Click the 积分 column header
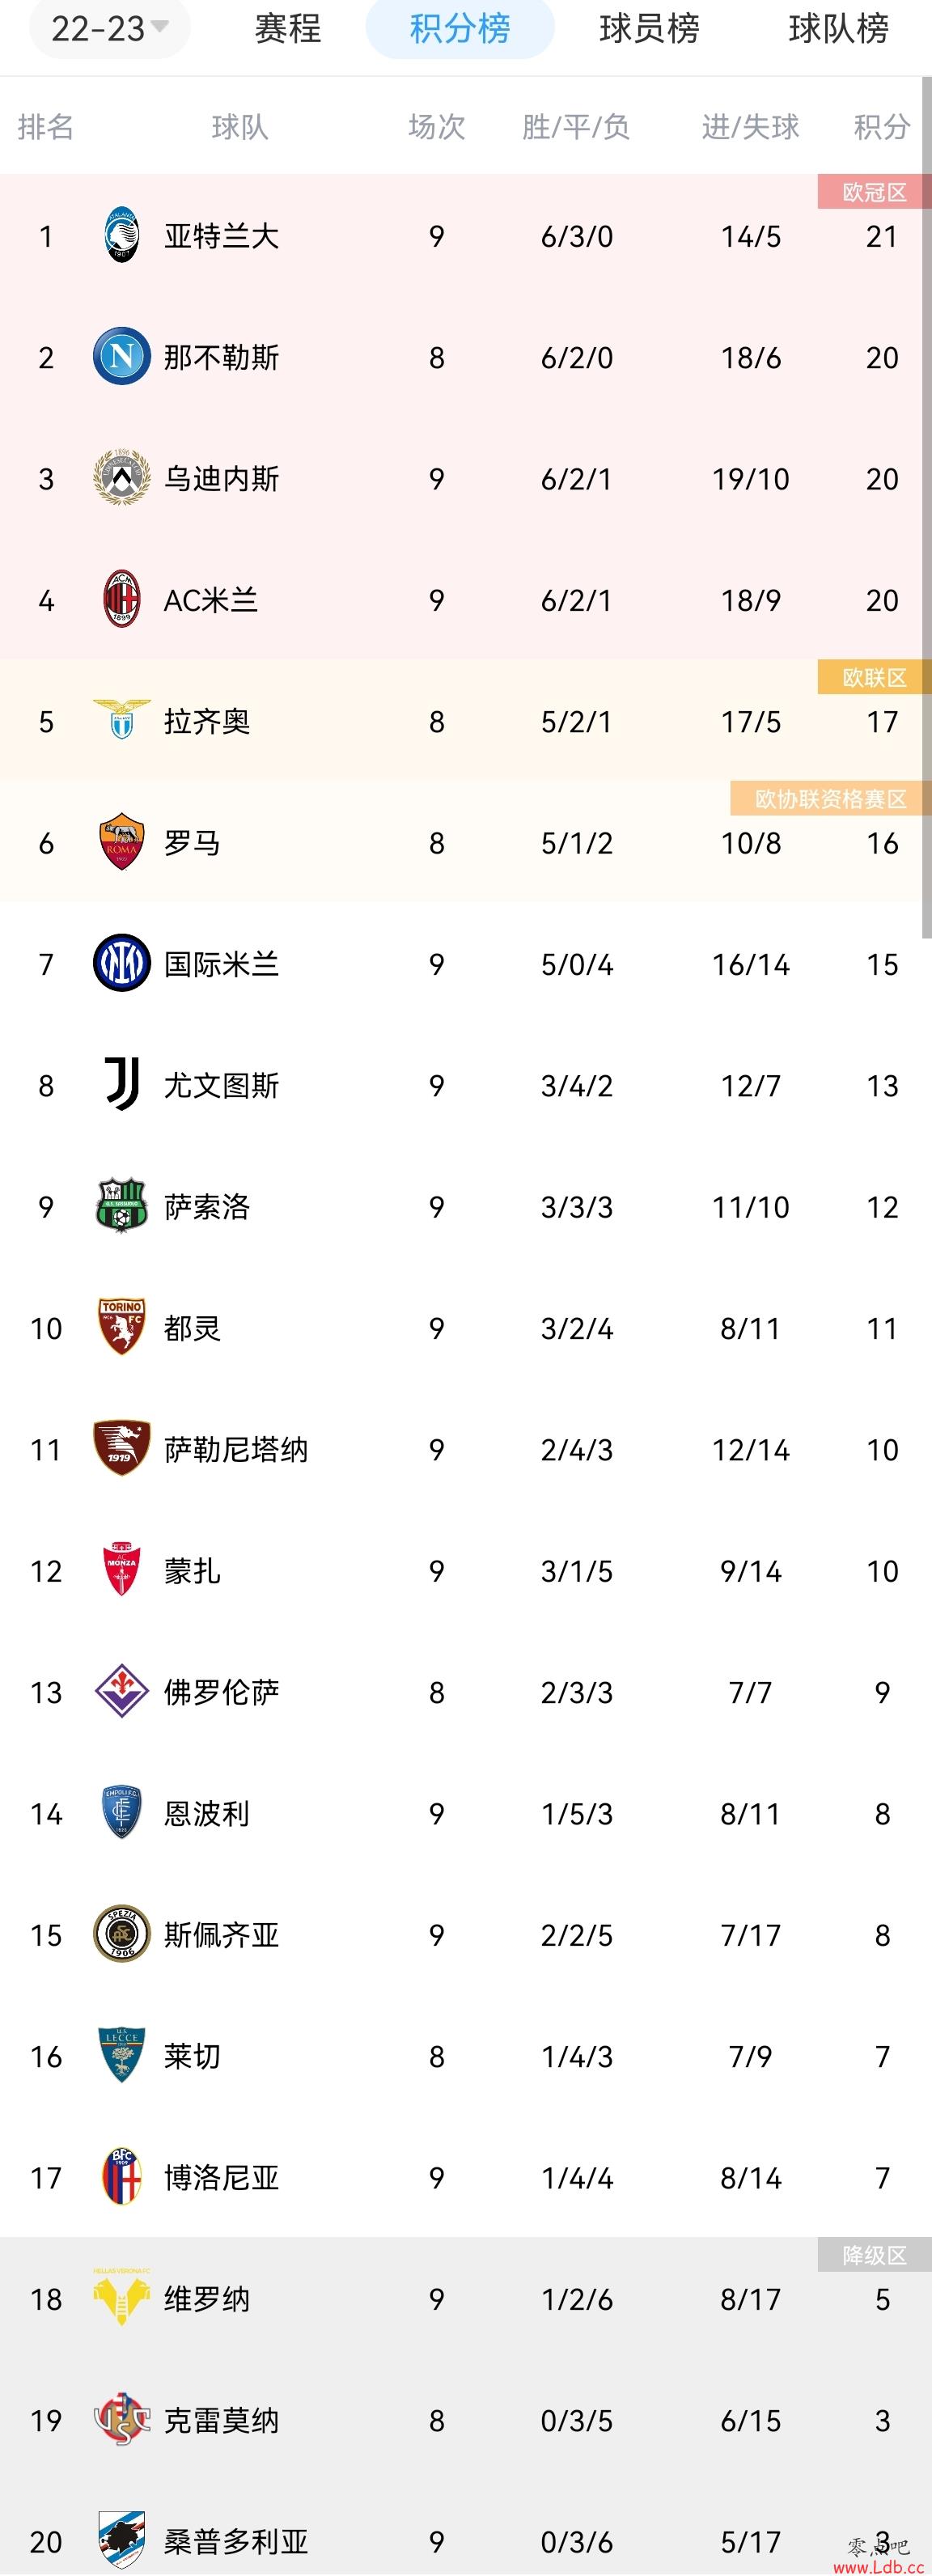Image resolution: width=932 pixels, height=2576 pixels. (882, 127)
